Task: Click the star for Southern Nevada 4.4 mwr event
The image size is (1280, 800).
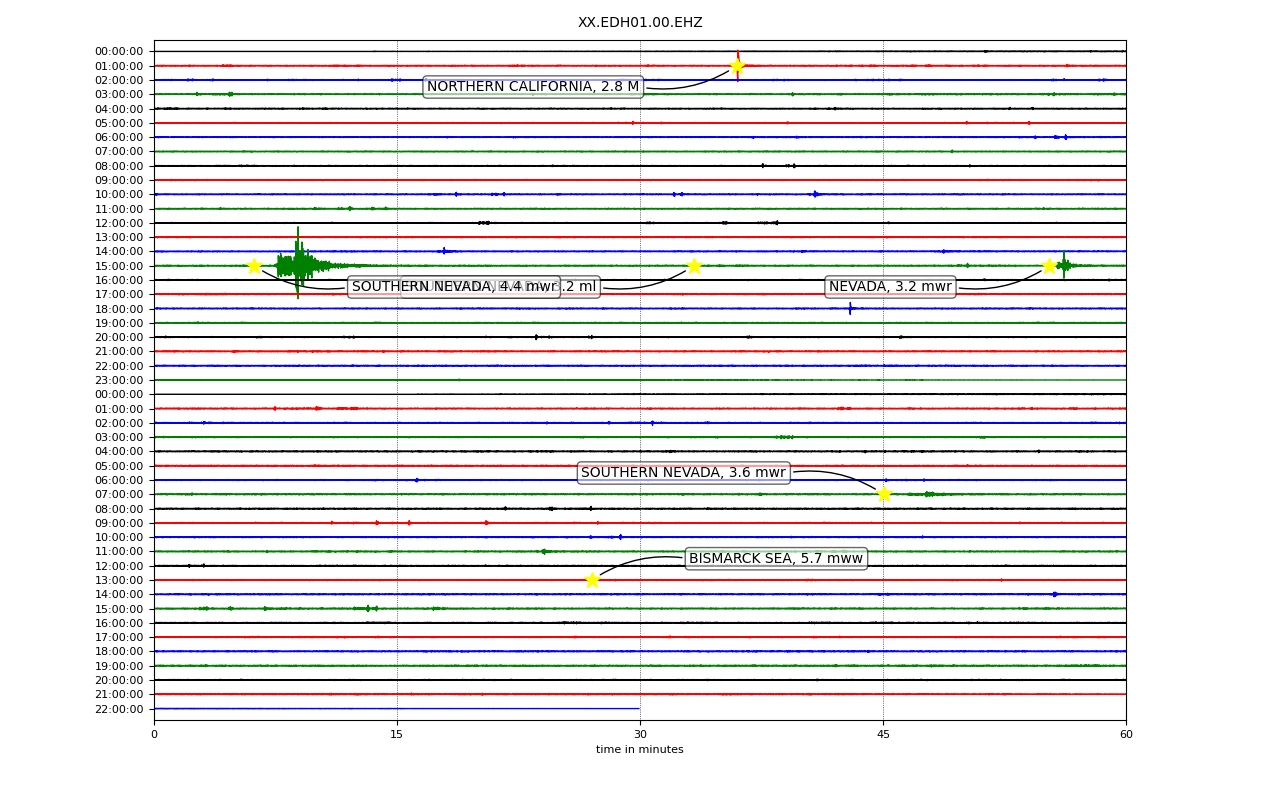Action: pos(254,266)
